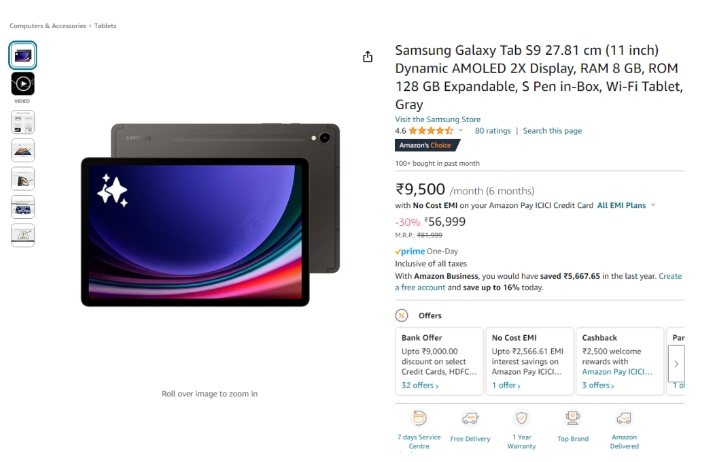Visit the Samsung Store link

click(x=438, y=119)
